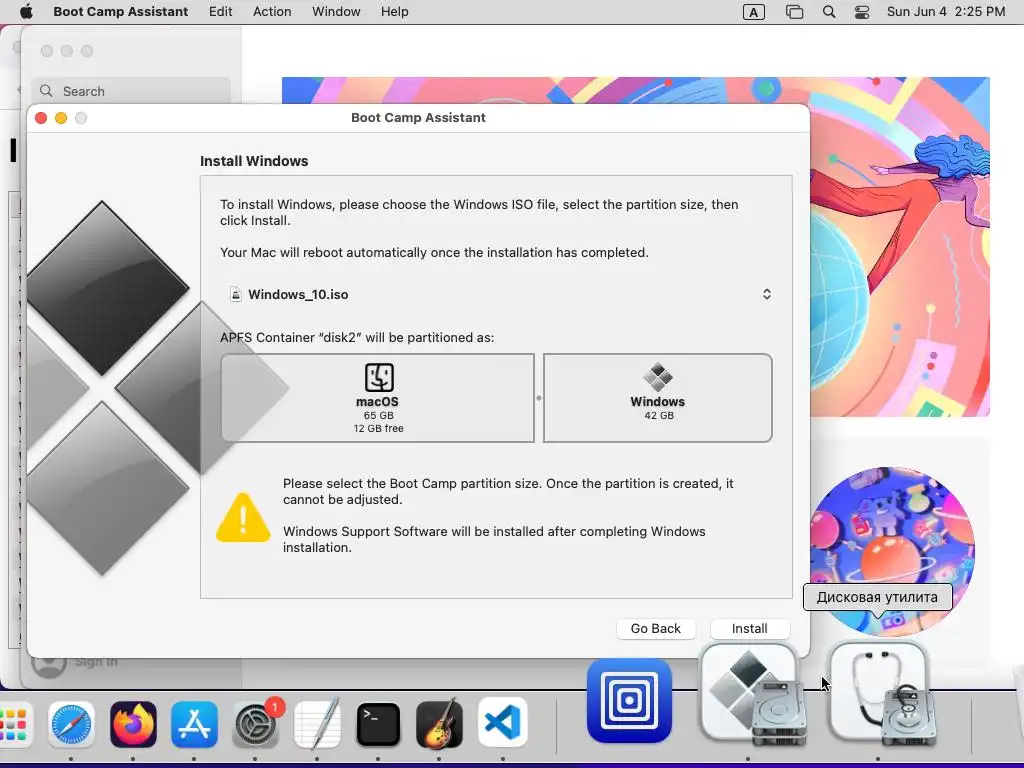Open Spotlight search in menu bar
Viewport: 1024px width, 768px height.
click(x=829, y=12)
